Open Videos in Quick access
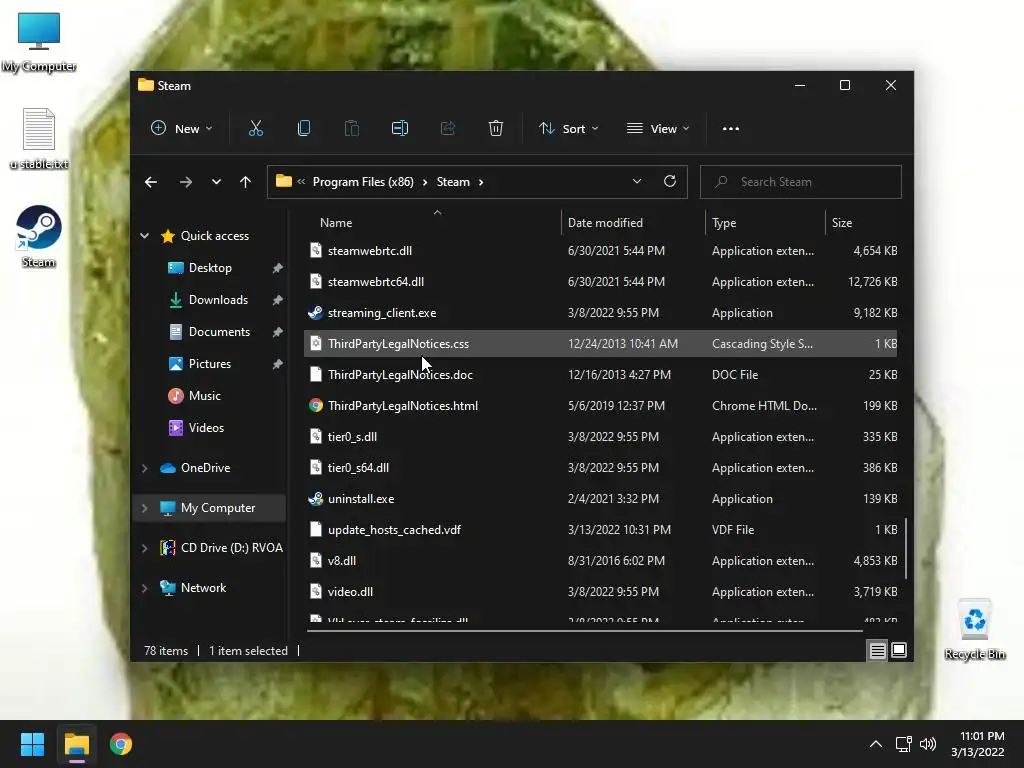1024x768 pixels. (x=206, y=428)
